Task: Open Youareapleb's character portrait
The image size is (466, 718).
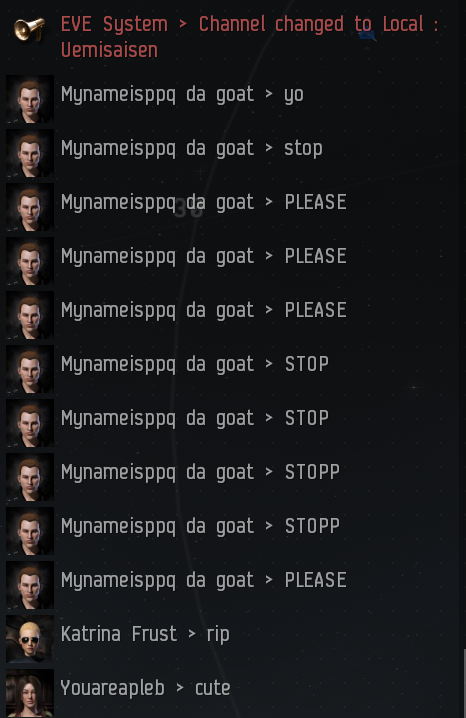Action: 30,693
